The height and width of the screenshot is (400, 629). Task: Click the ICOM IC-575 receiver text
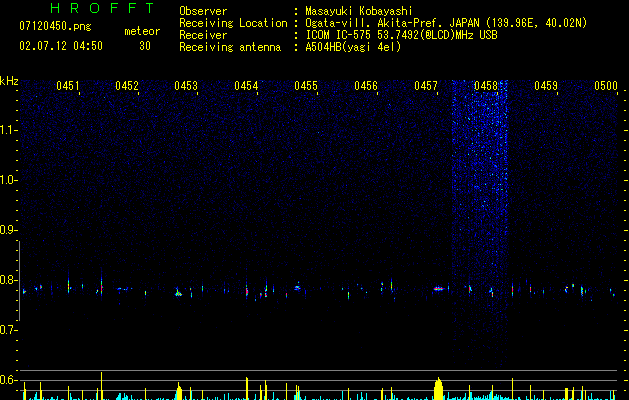[401, 35]
